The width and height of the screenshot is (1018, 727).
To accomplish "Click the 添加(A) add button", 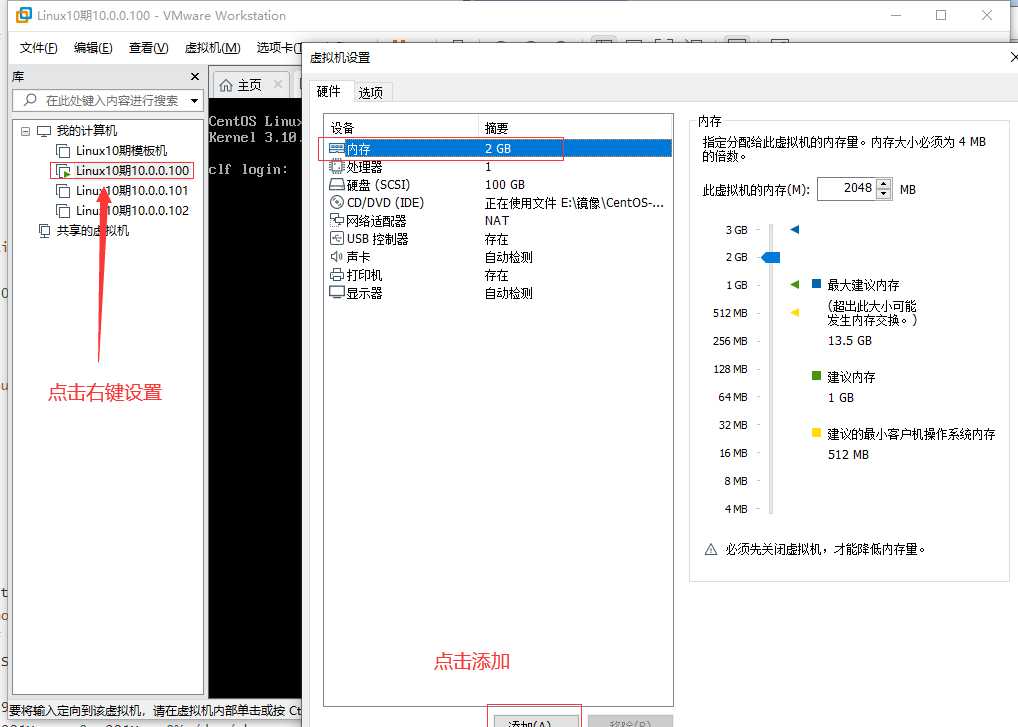I will (536, 721).
